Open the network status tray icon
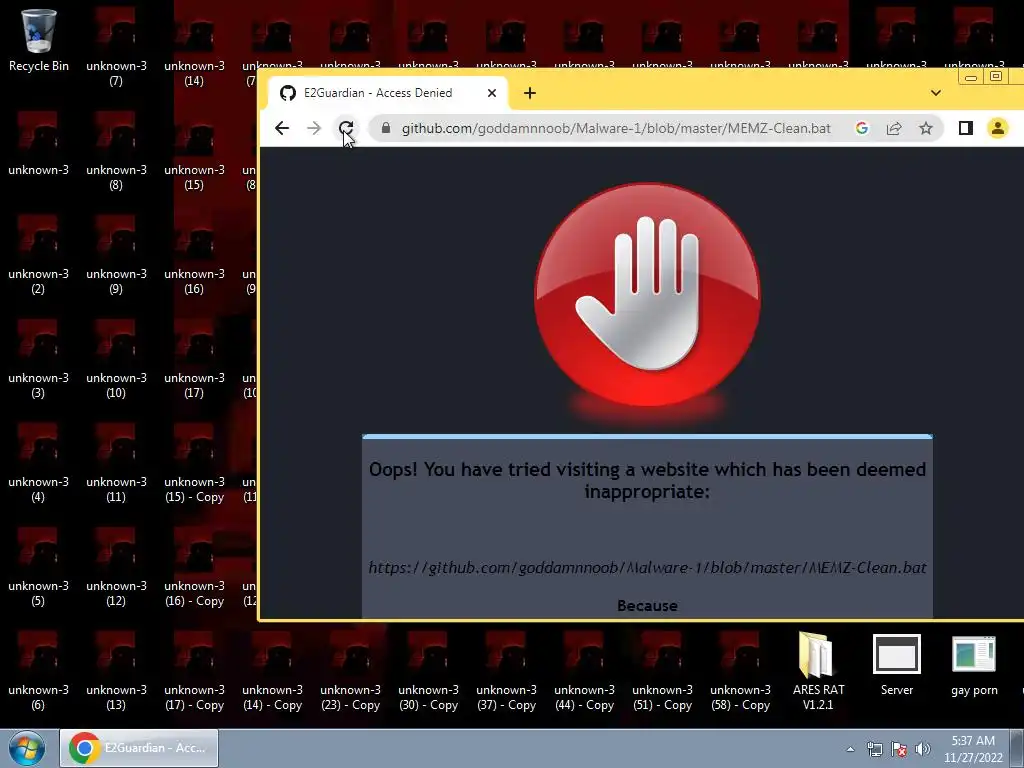 pos(874,749)
